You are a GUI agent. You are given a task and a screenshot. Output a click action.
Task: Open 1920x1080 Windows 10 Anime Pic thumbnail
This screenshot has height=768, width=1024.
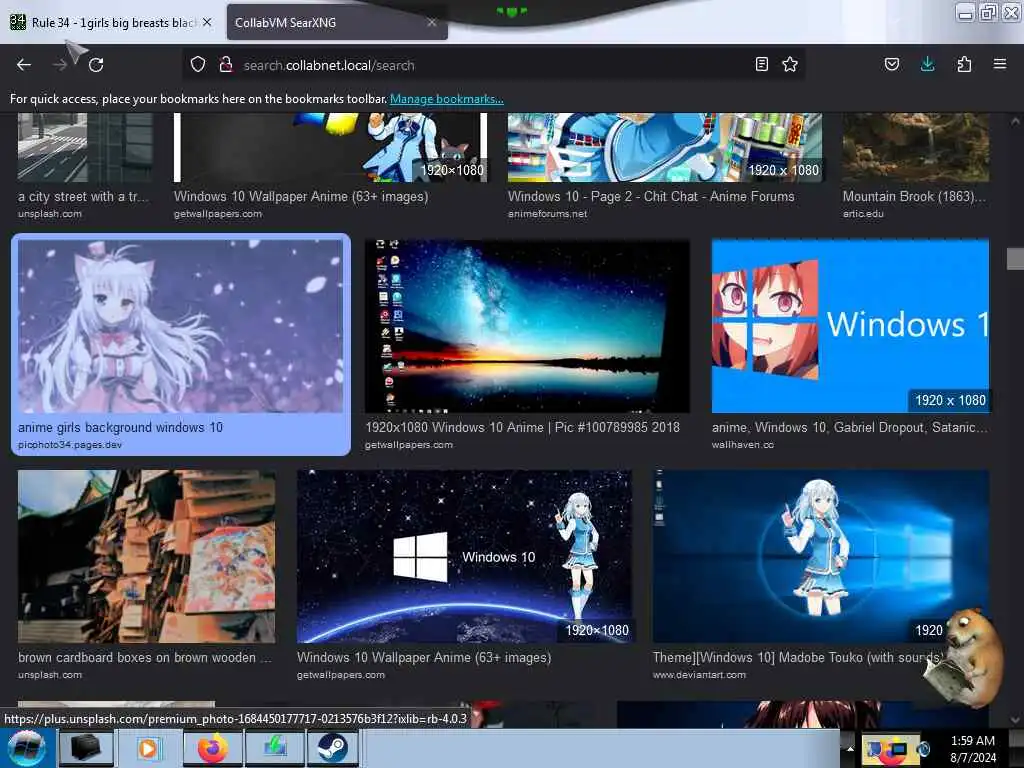point(527,326)
